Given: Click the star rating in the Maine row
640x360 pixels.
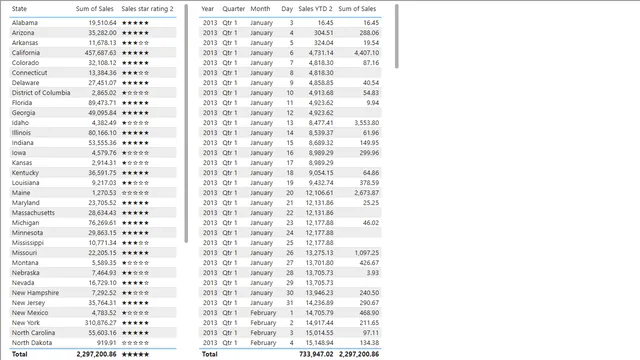Looking at the screenshot, I should click(136, 193).
